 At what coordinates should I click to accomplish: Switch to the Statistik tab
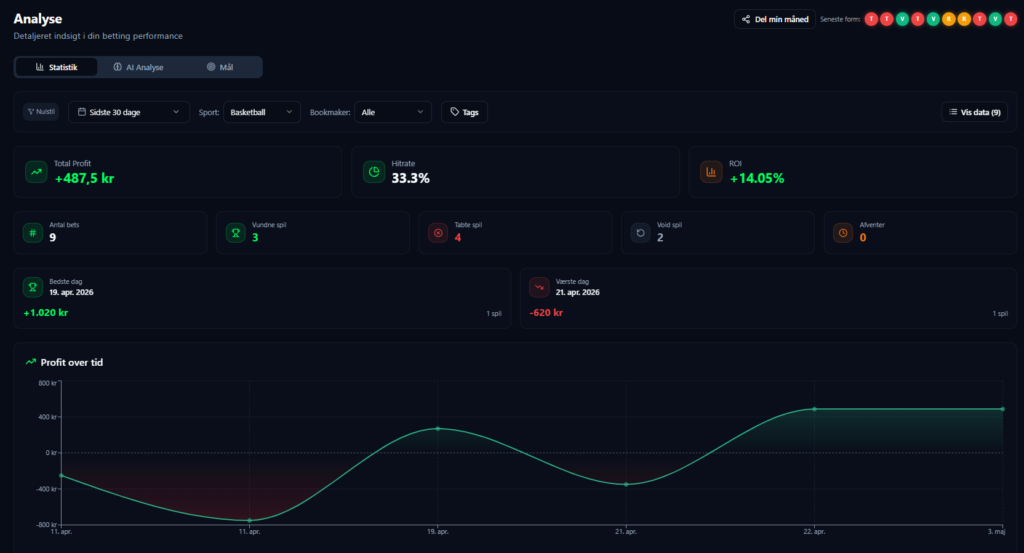click(x=56, y=67)
